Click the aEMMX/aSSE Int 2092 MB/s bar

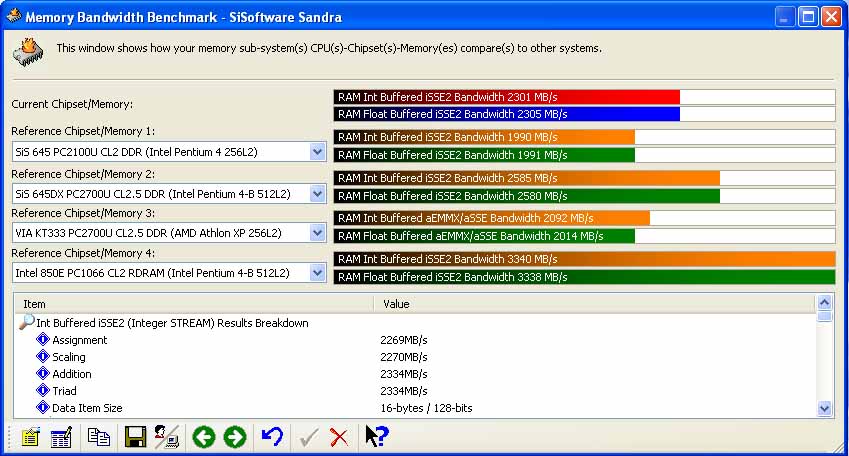492,218
